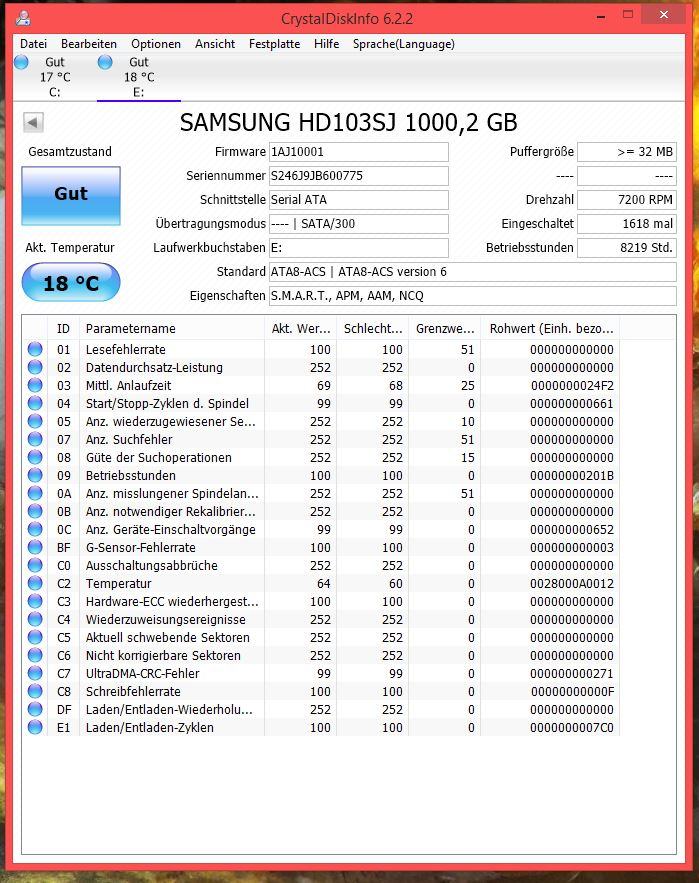This screenshot has height=883, width=699.
Task: Click the status orb of Wiederzuweisungsereignisse row
Action: pyautogui.click(x=35, y=619)
